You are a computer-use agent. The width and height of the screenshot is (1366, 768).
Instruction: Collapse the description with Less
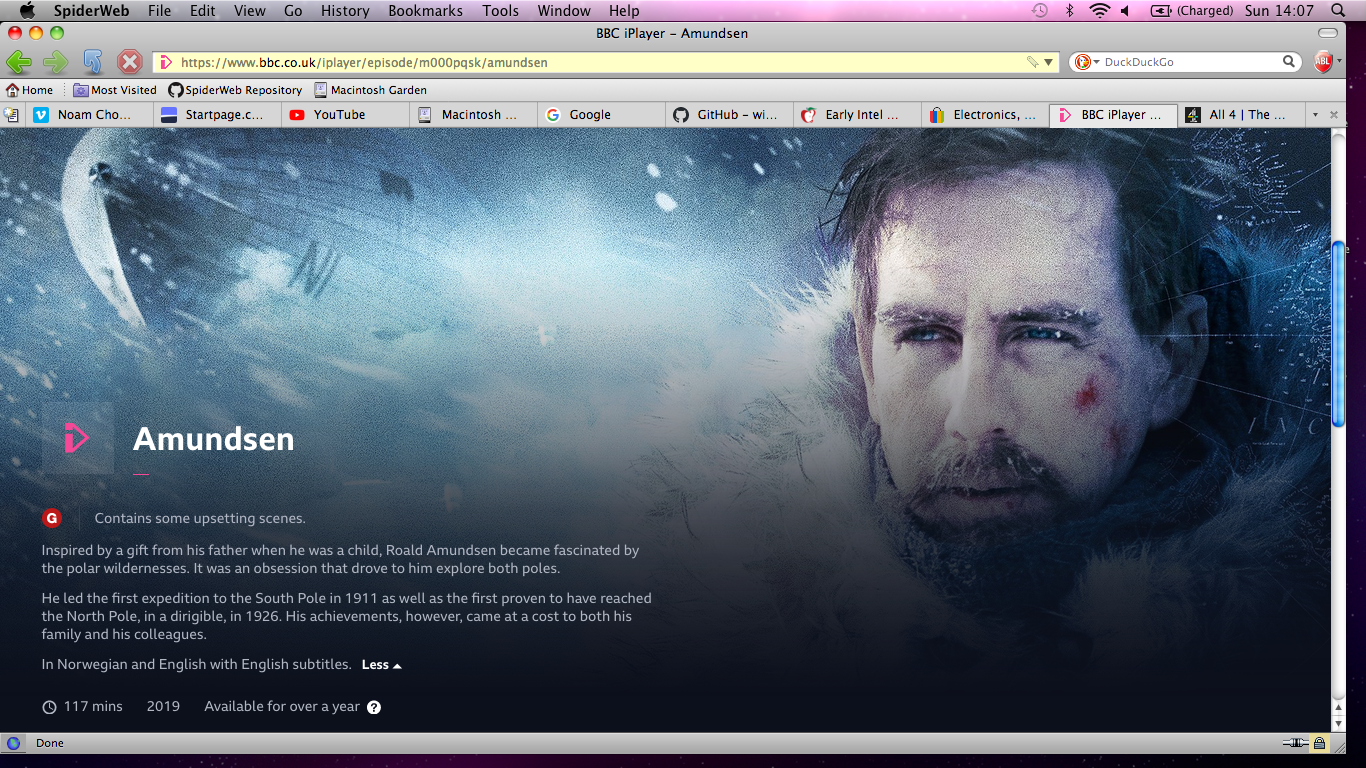381,665
